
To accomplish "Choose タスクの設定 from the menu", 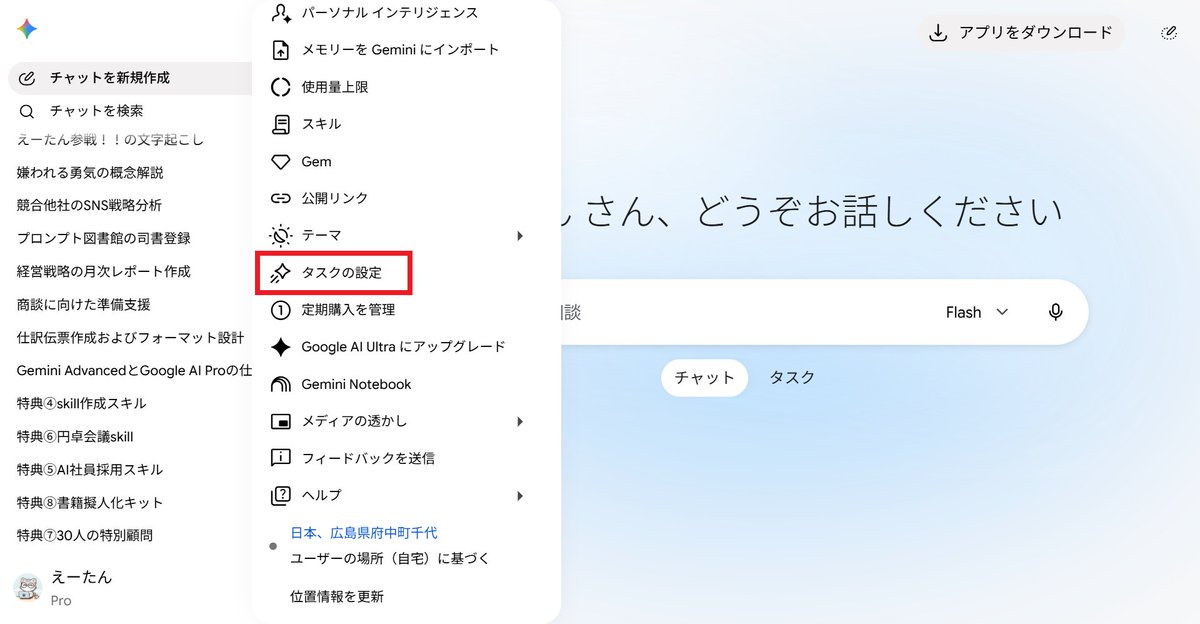I will tap(405, 273).
